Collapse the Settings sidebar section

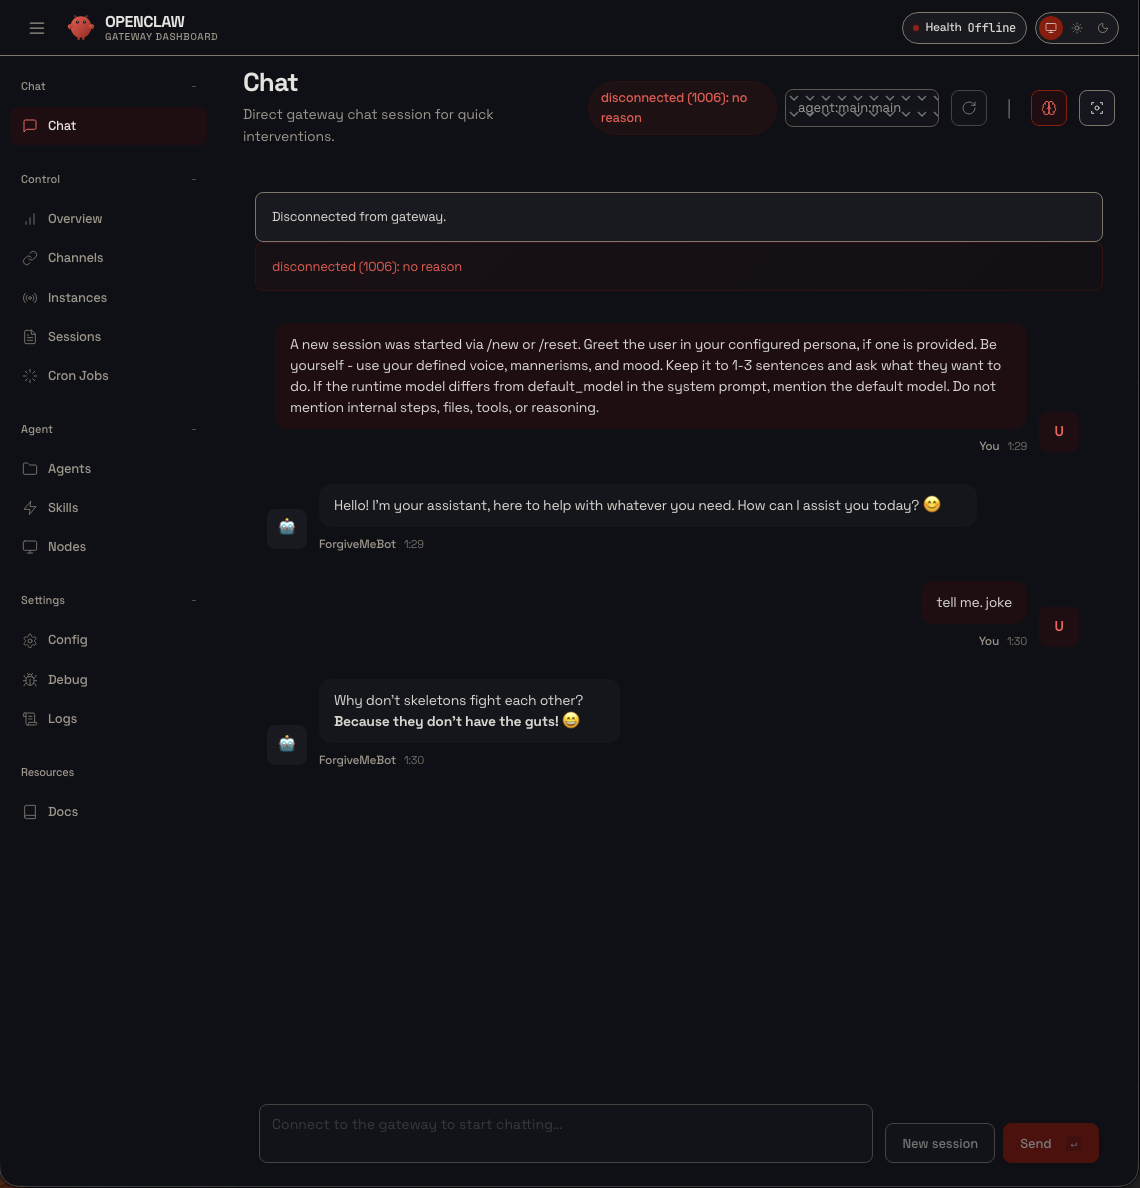pyautogui.click(x=193, y=600)
